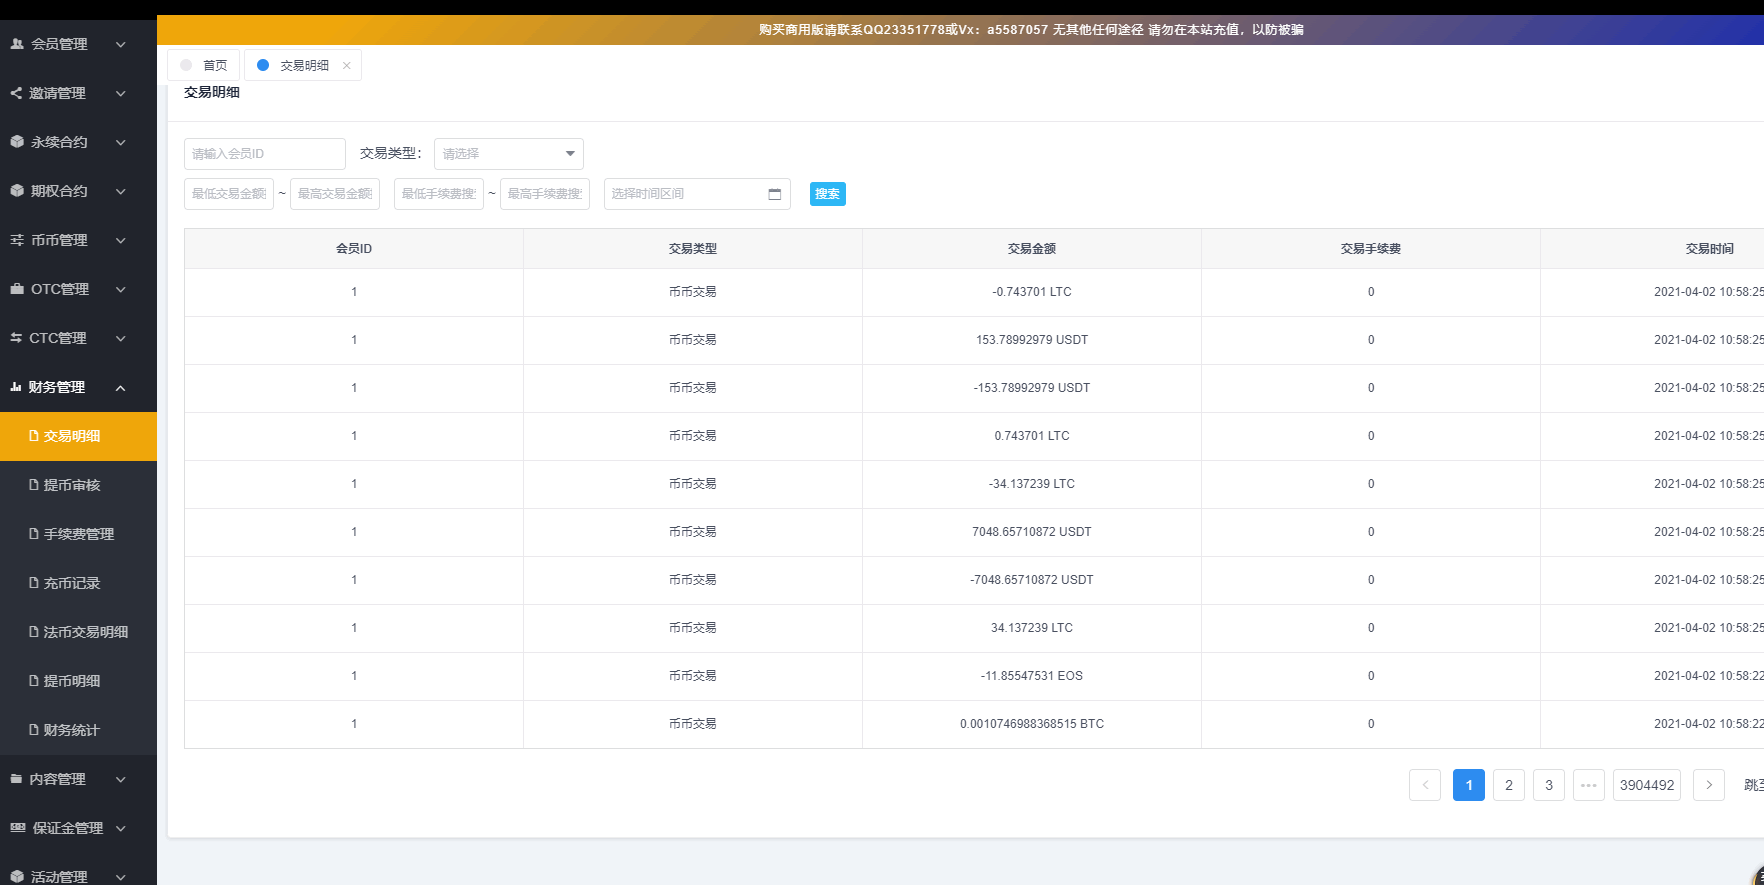Click the 会员管理 user icon in sidebar
This screenshot has height=885, width=1764.
tap(17, 44)
